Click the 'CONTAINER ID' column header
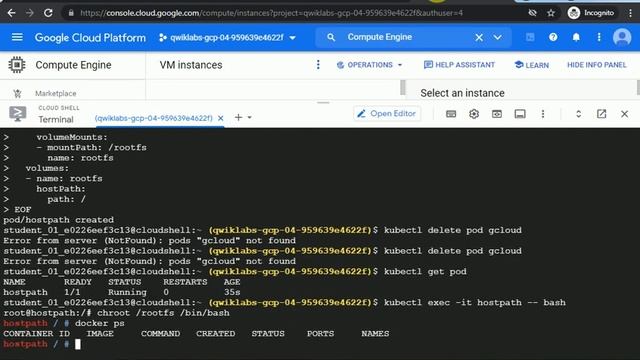 point(36,334)
